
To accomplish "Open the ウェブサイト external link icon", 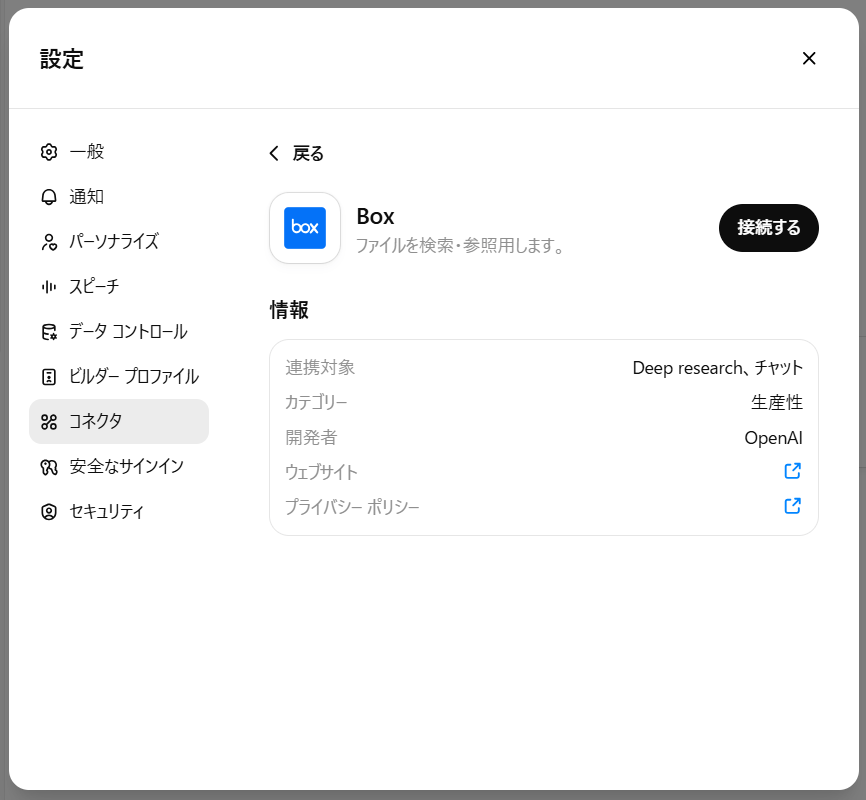I will [792, 471].
